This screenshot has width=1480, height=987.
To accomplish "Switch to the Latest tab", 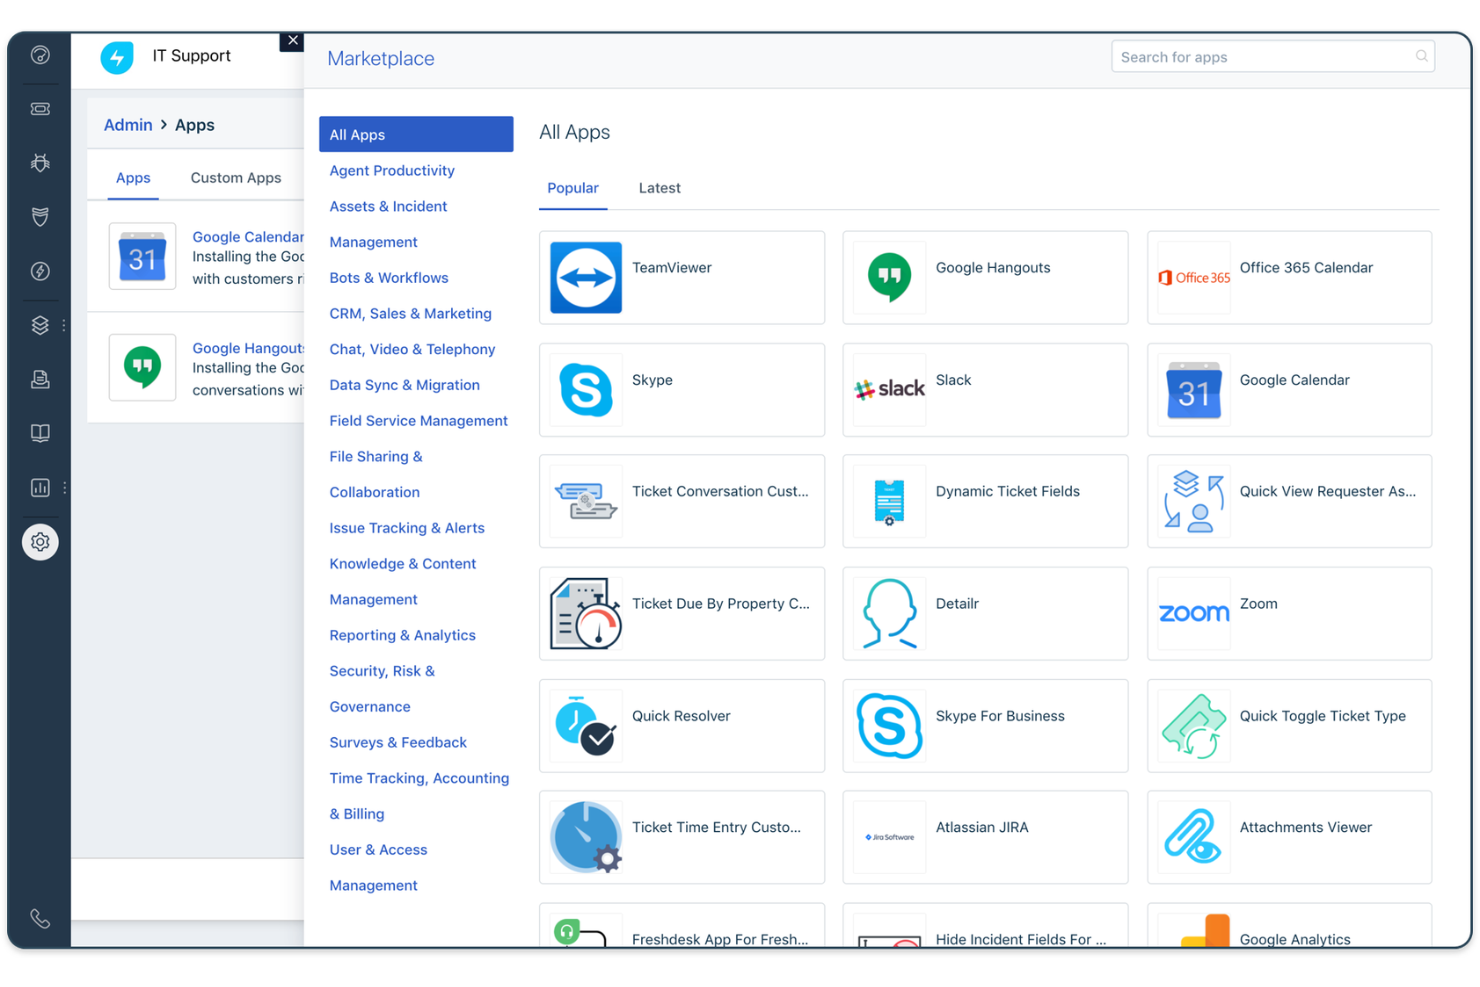I will 659,188.
